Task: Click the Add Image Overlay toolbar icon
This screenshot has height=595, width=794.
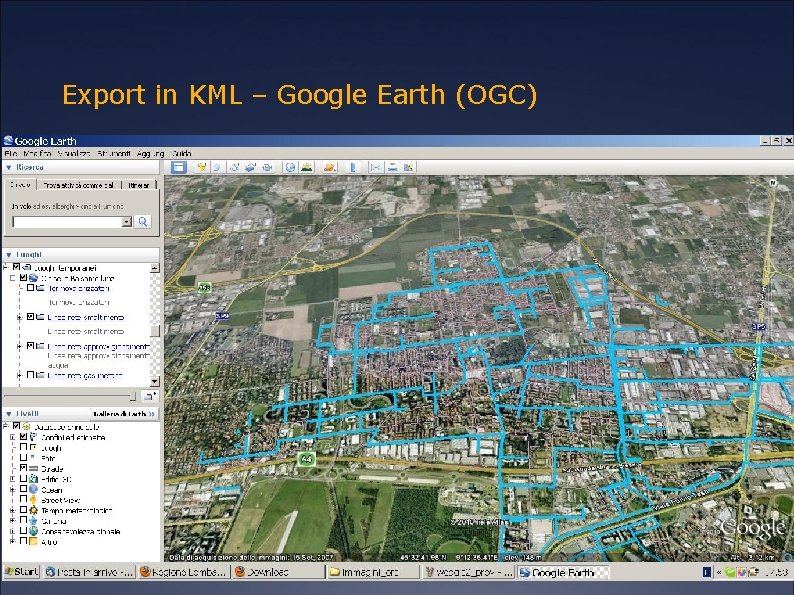Action: point(250,167)
